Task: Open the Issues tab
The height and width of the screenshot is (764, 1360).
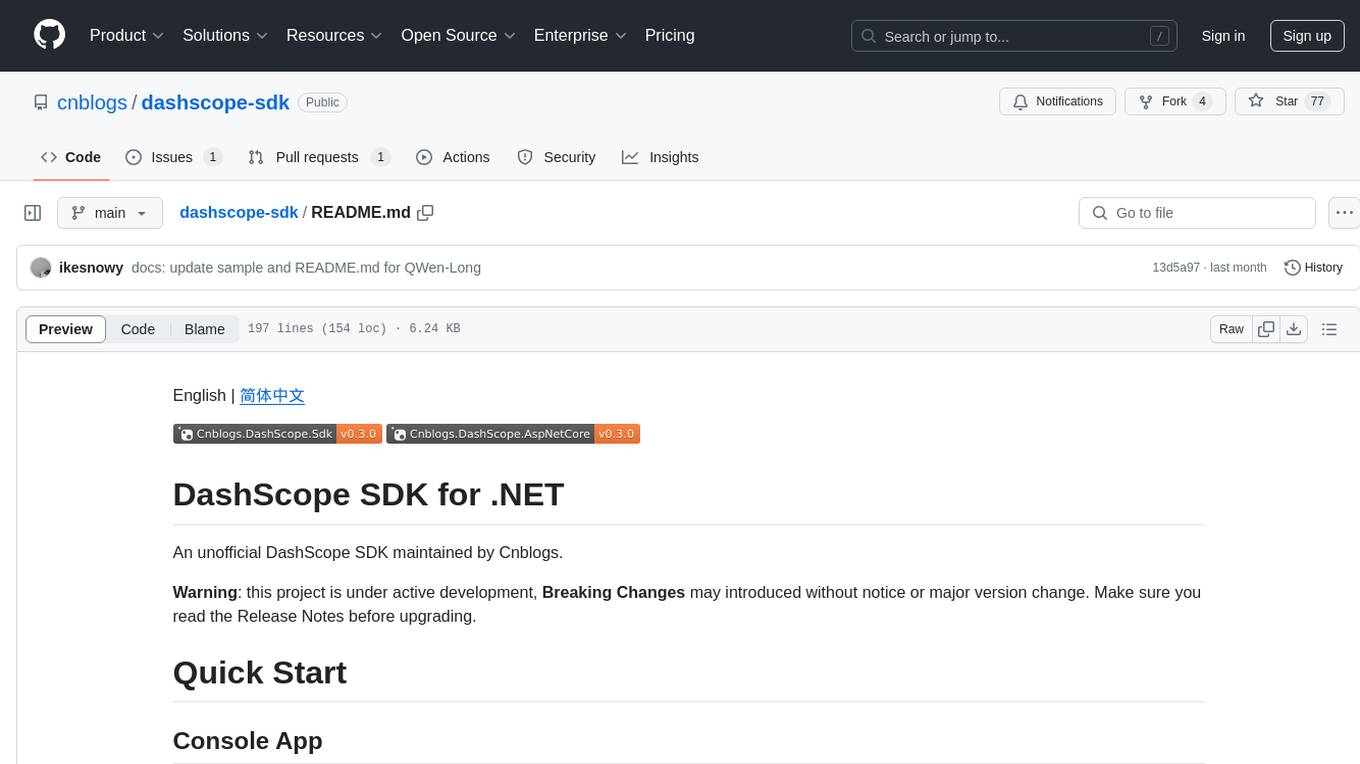Action: click(173, 157)
